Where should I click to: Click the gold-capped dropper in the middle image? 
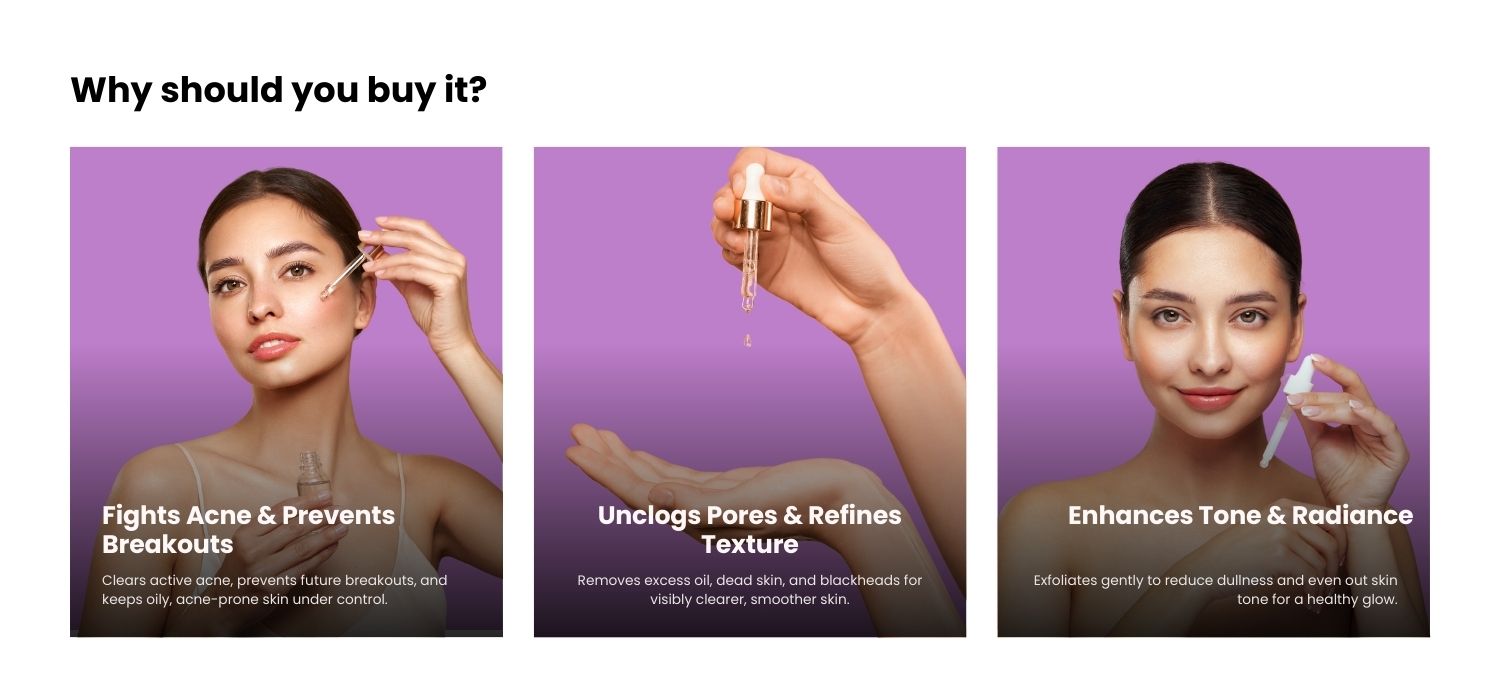pyautogui.click(x=751, y=235)
